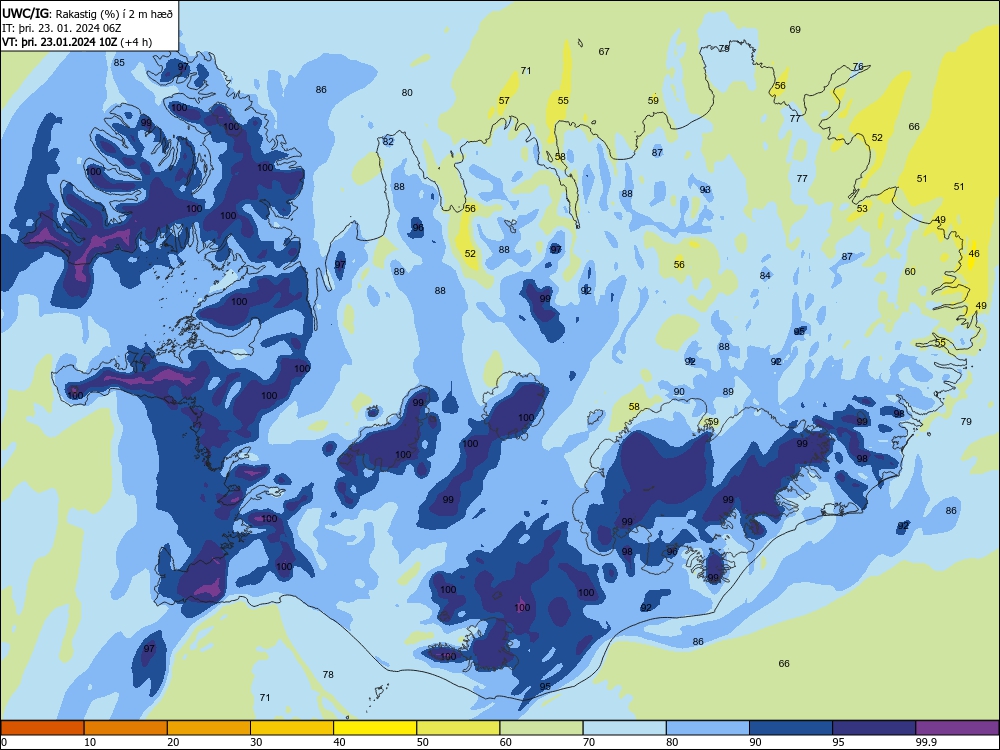The height and width of the screenshot is (750, 1000).
Task: Select the medium blue 80–90 legend swatch
Action: 708,728
